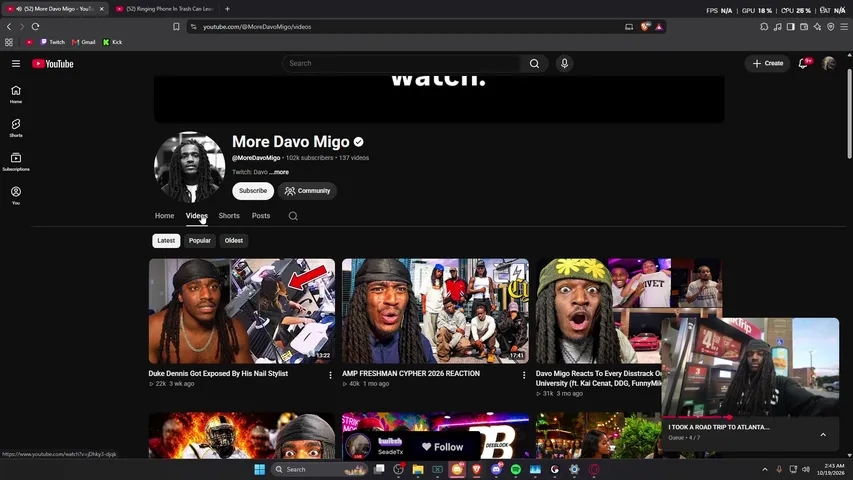The image size is (853, 480).
Task: Focus the YouTube search input field
Action: tap(401, 64)
